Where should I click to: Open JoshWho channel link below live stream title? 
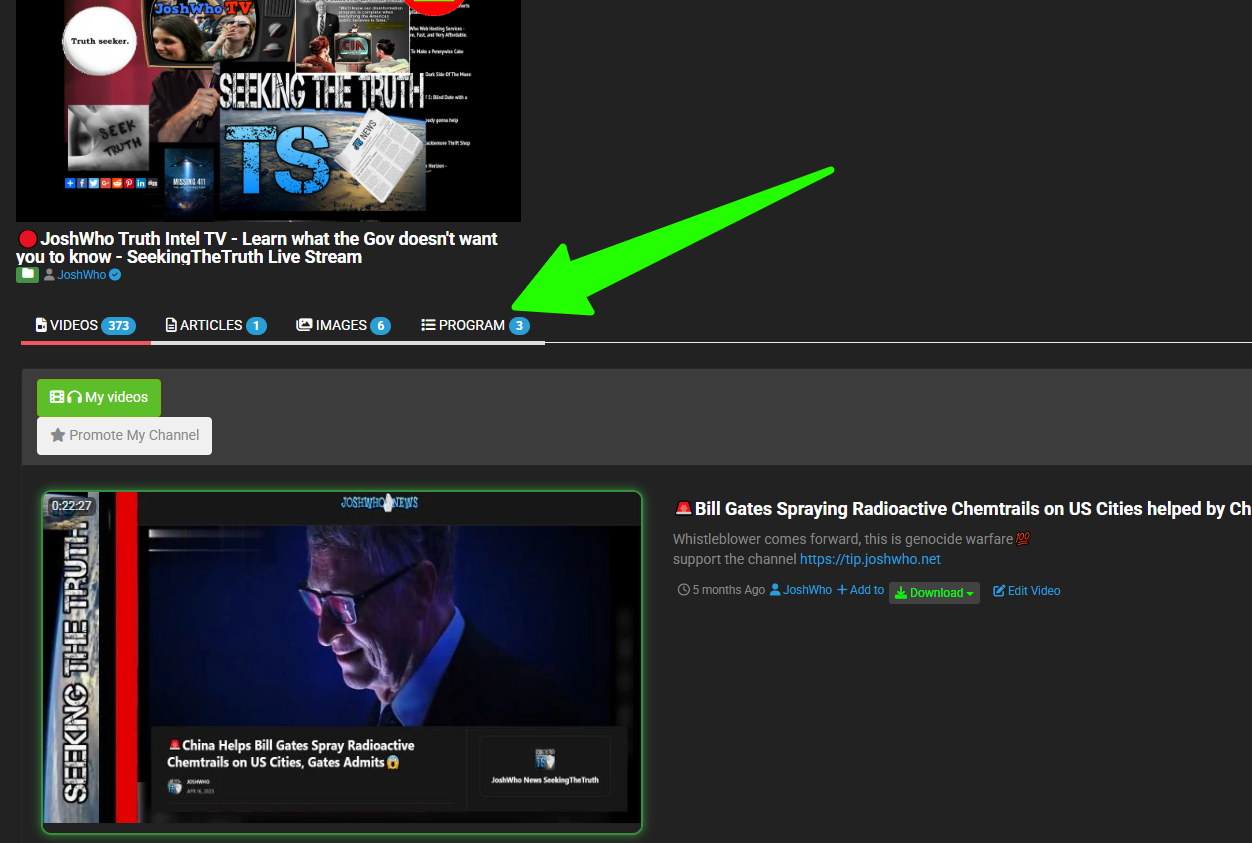point(81,275)
